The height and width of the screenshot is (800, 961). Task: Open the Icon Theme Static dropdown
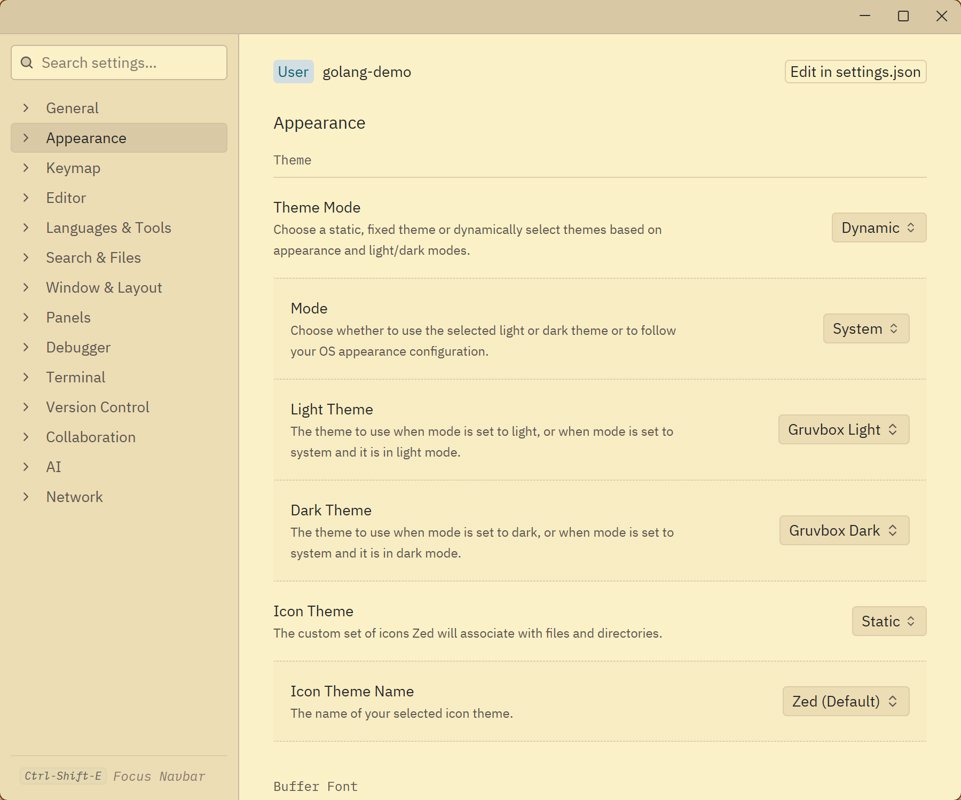click(888, 622)
